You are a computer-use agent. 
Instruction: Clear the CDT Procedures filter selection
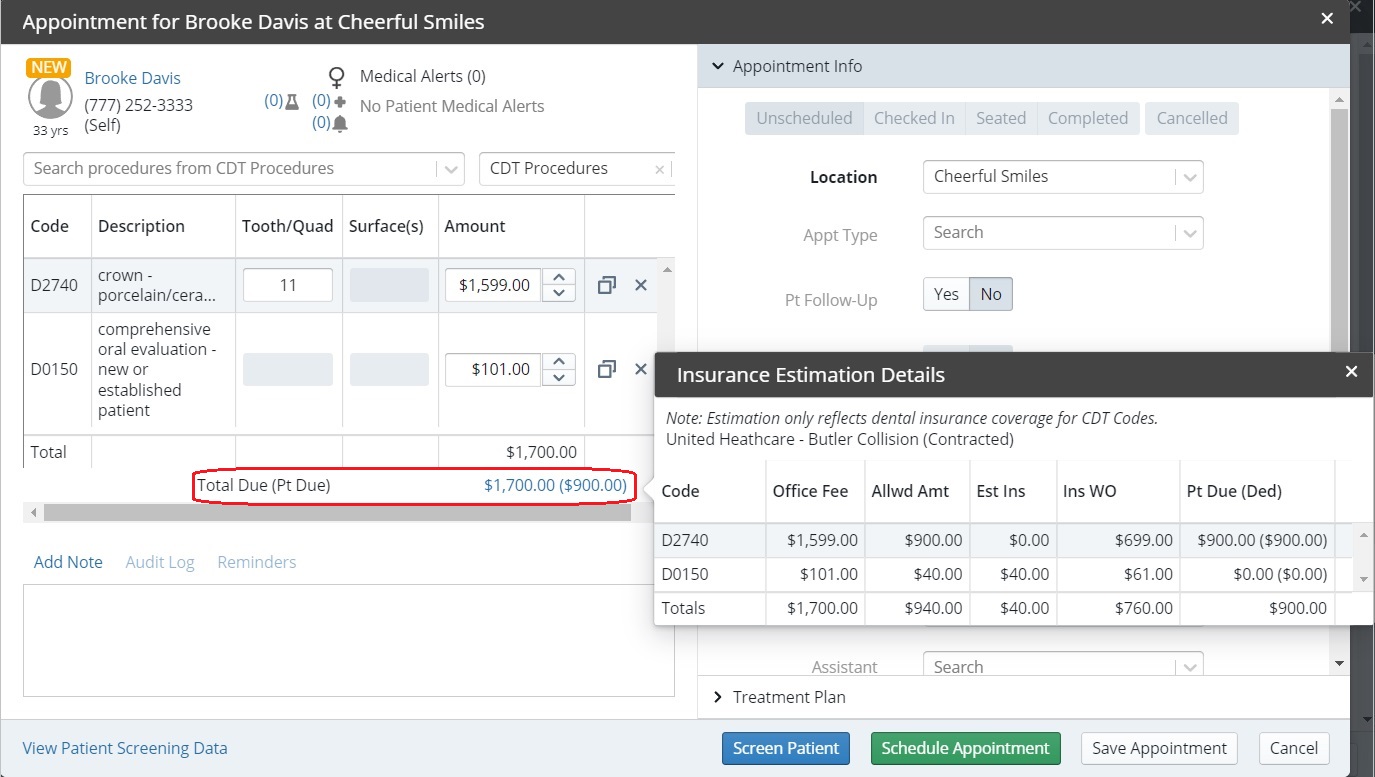point(659,169)
